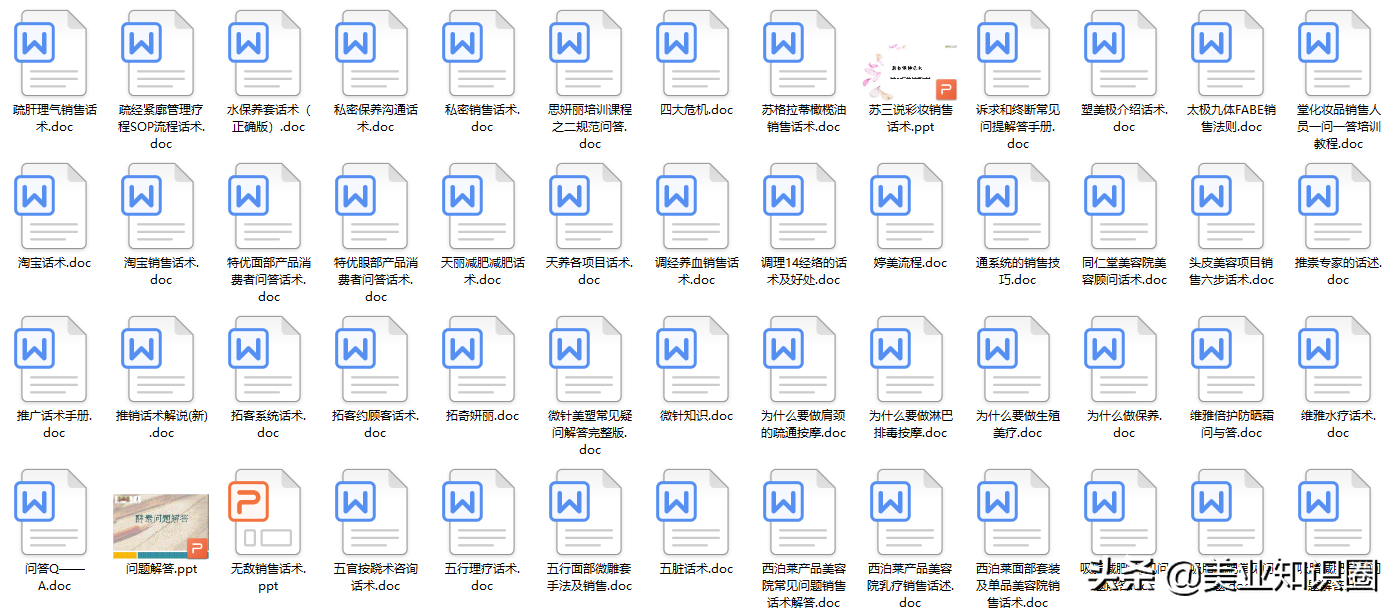1398x612 pixels.
Task: Open the 头皮美容项目销售六步话术.doc file
Action: [x=1227, y=208]
